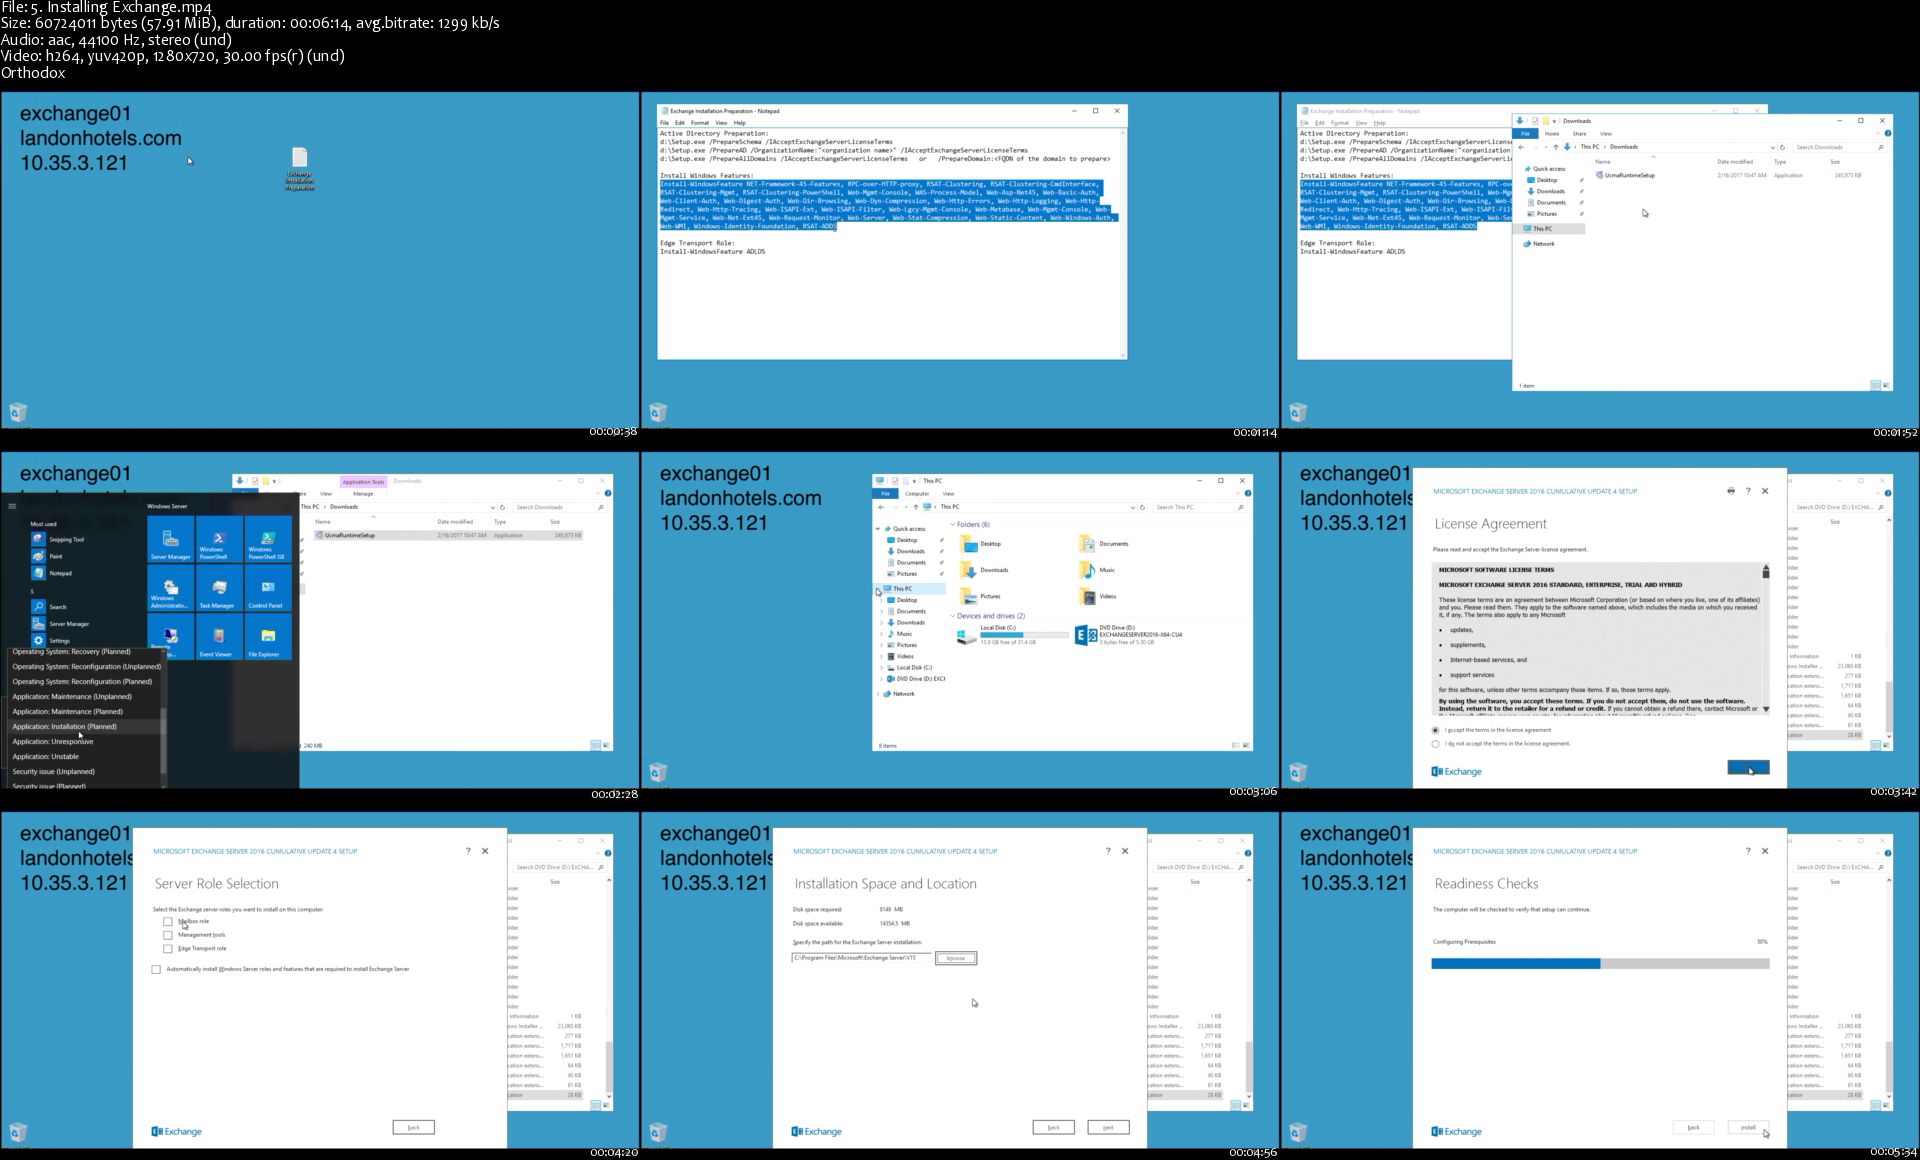
Task: Expand DVD Drive (D:) node in navigation tree
Action: coord(881,679)
